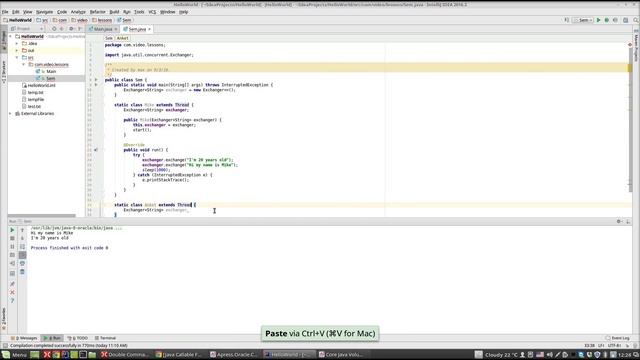Toggle Use Soft Wraps in Run panel
640x360 pixels.
22,247
